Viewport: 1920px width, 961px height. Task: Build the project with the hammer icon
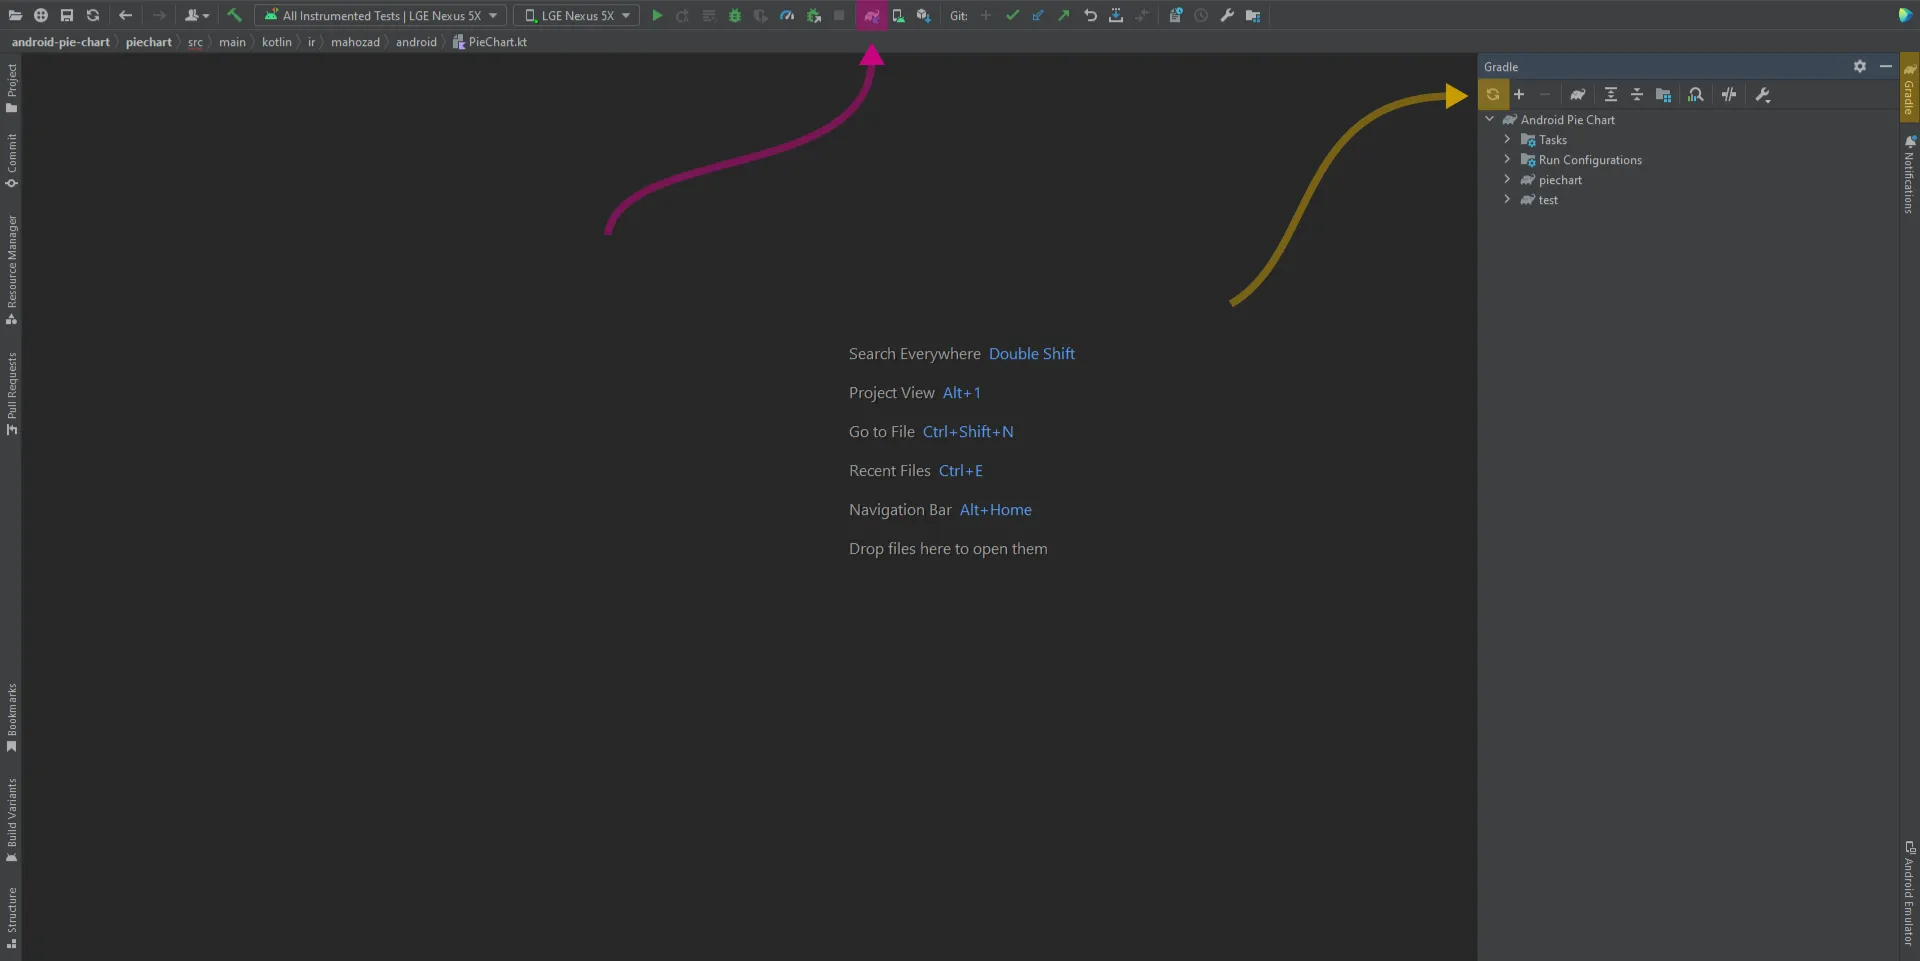234,15
